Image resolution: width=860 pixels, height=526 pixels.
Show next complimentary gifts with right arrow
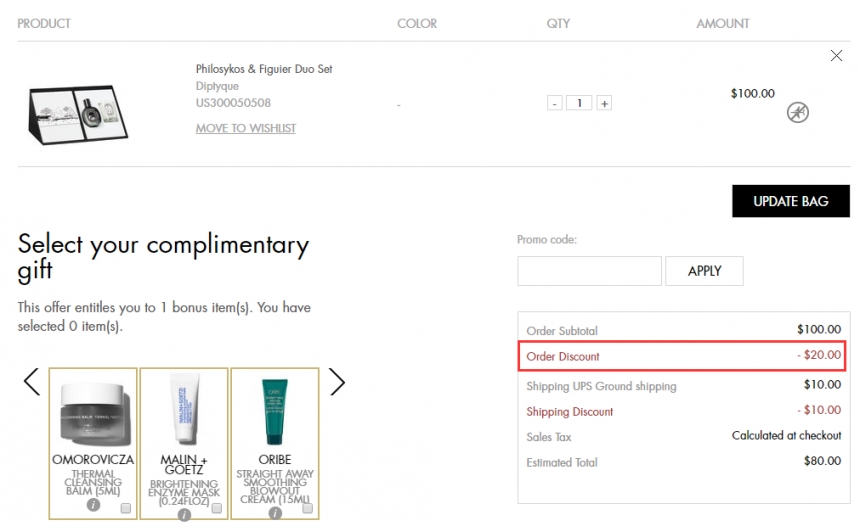click(337, 381)
